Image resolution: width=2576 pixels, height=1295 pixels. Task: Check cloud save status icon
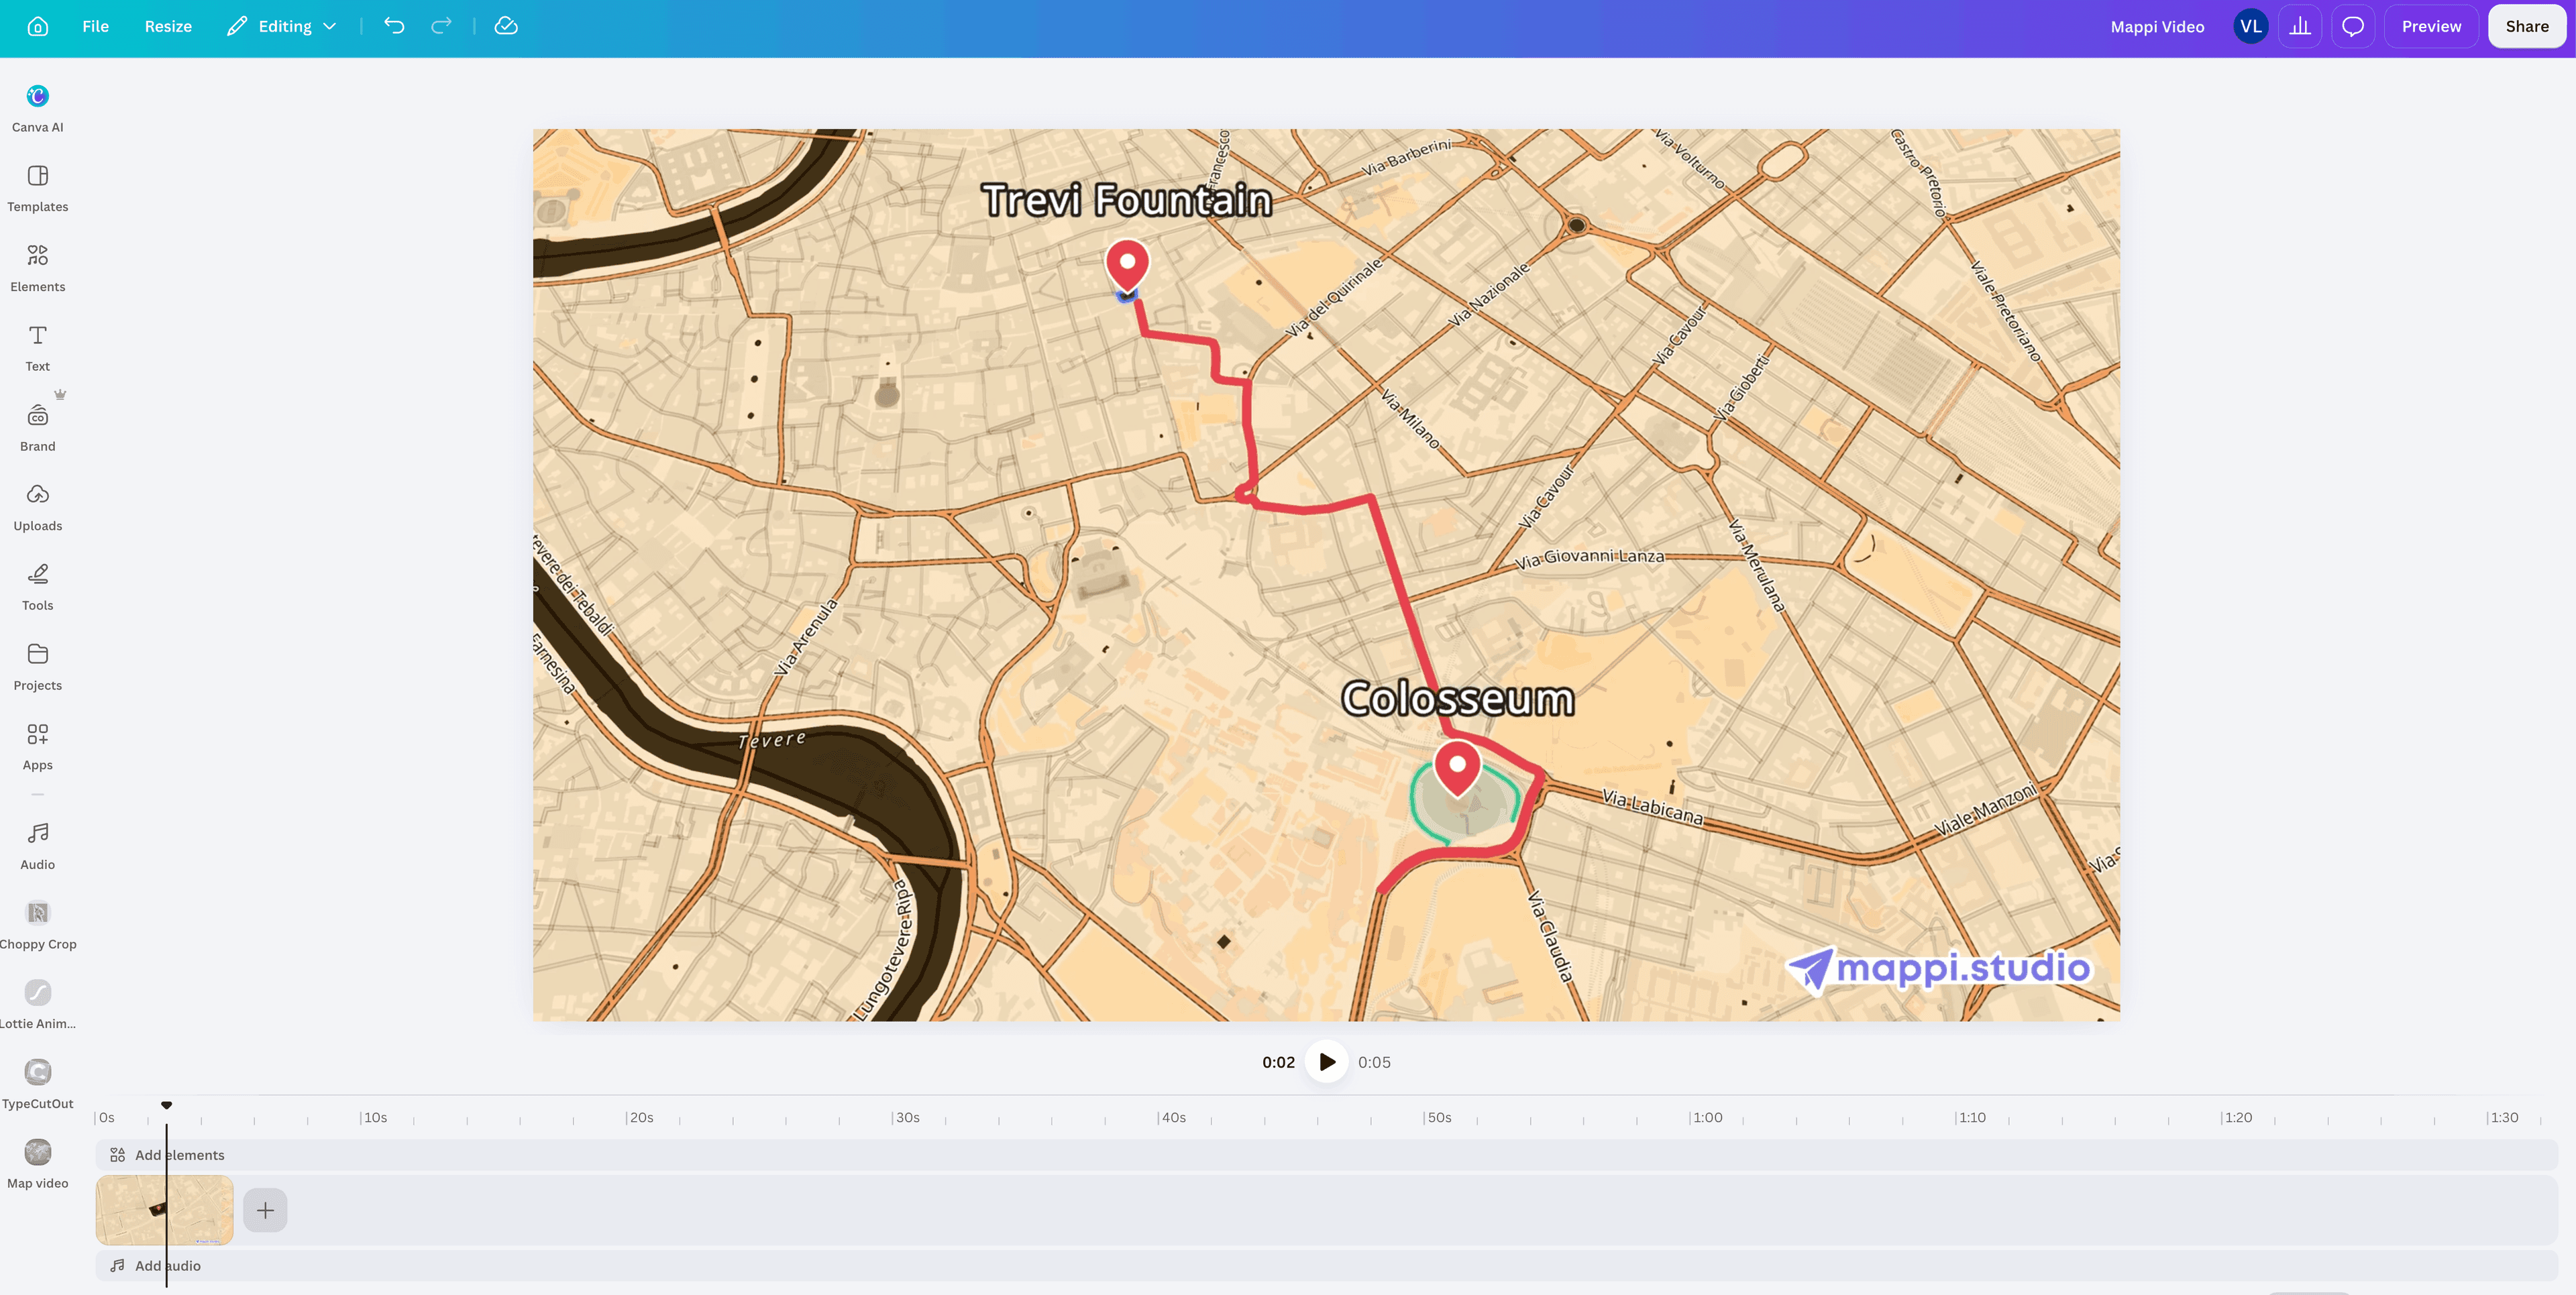point(506,27)
